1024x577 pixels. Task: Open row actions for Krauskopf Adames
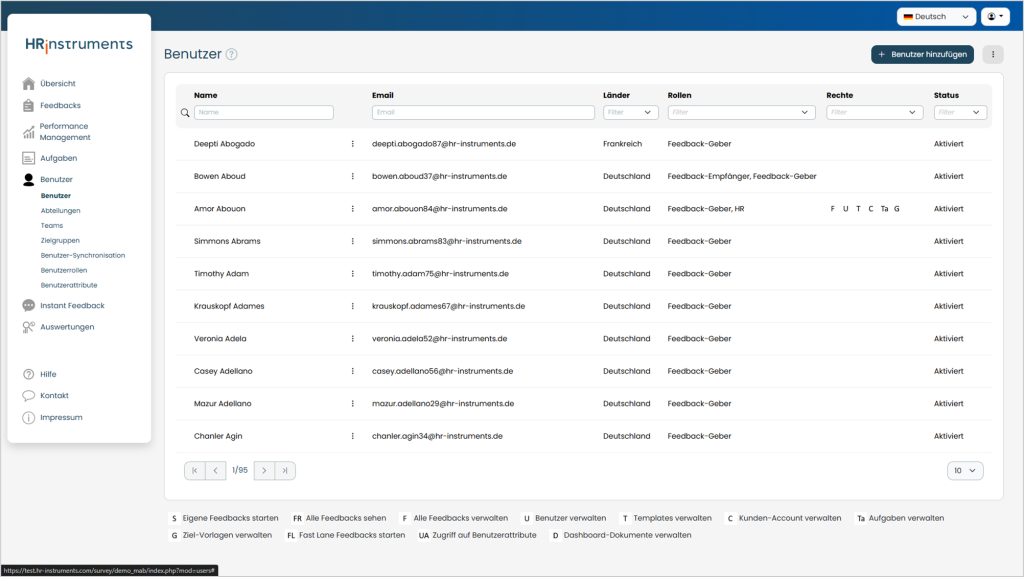point(353,306)
